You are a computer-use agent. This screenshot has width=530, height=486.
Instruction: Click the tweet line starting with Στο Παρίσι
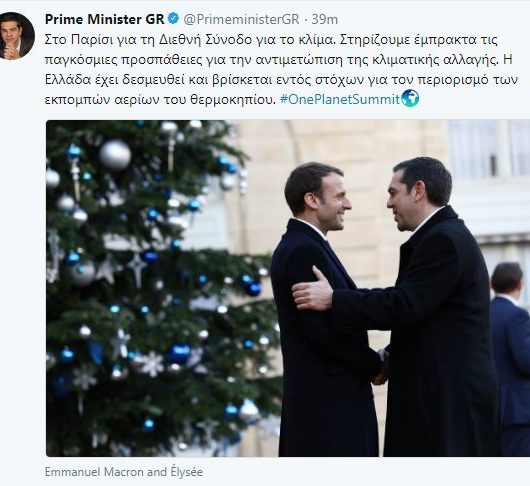pyautogui.click(x=271, y=40)
